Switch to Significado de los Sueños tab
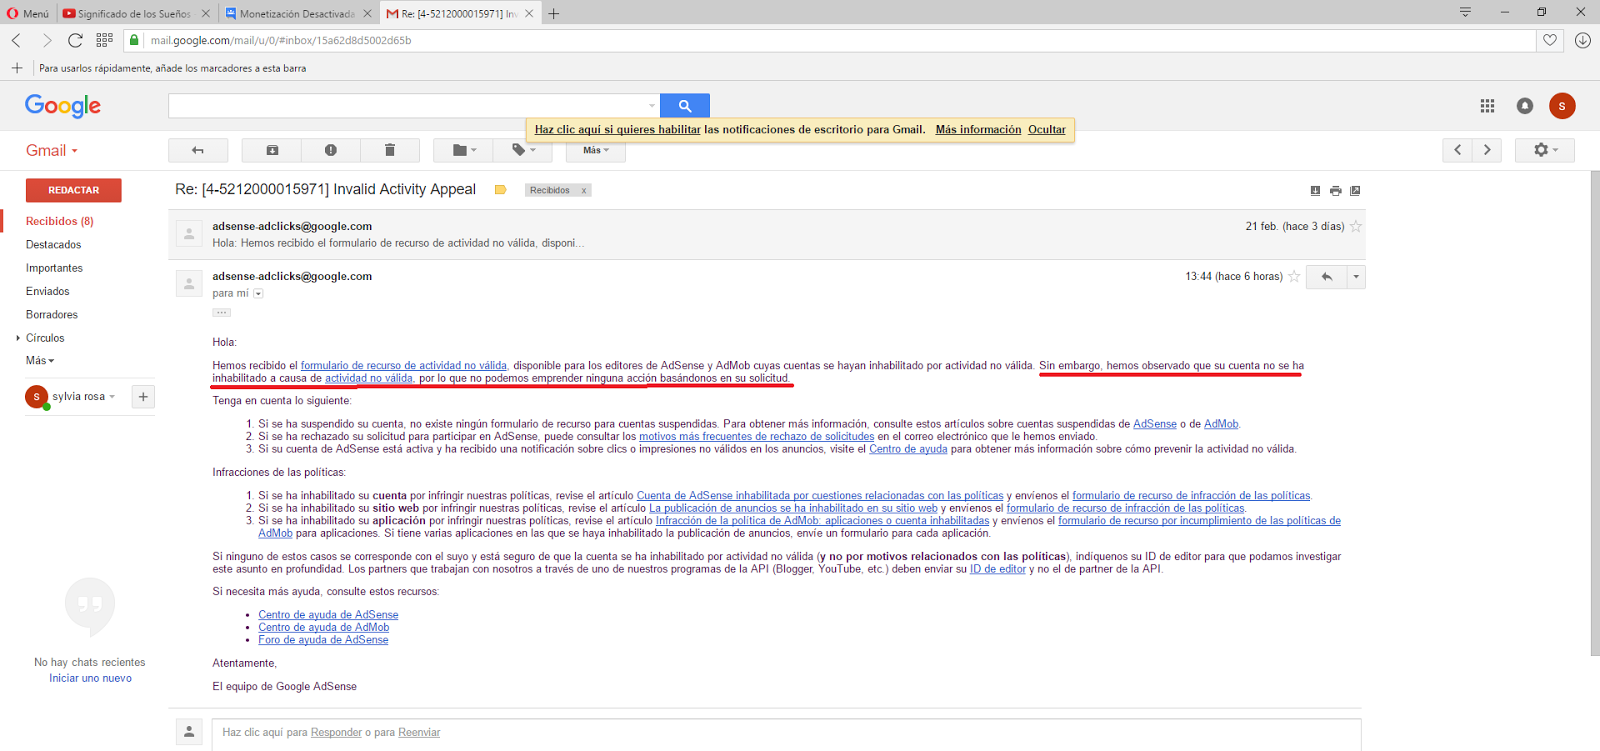 134,13
